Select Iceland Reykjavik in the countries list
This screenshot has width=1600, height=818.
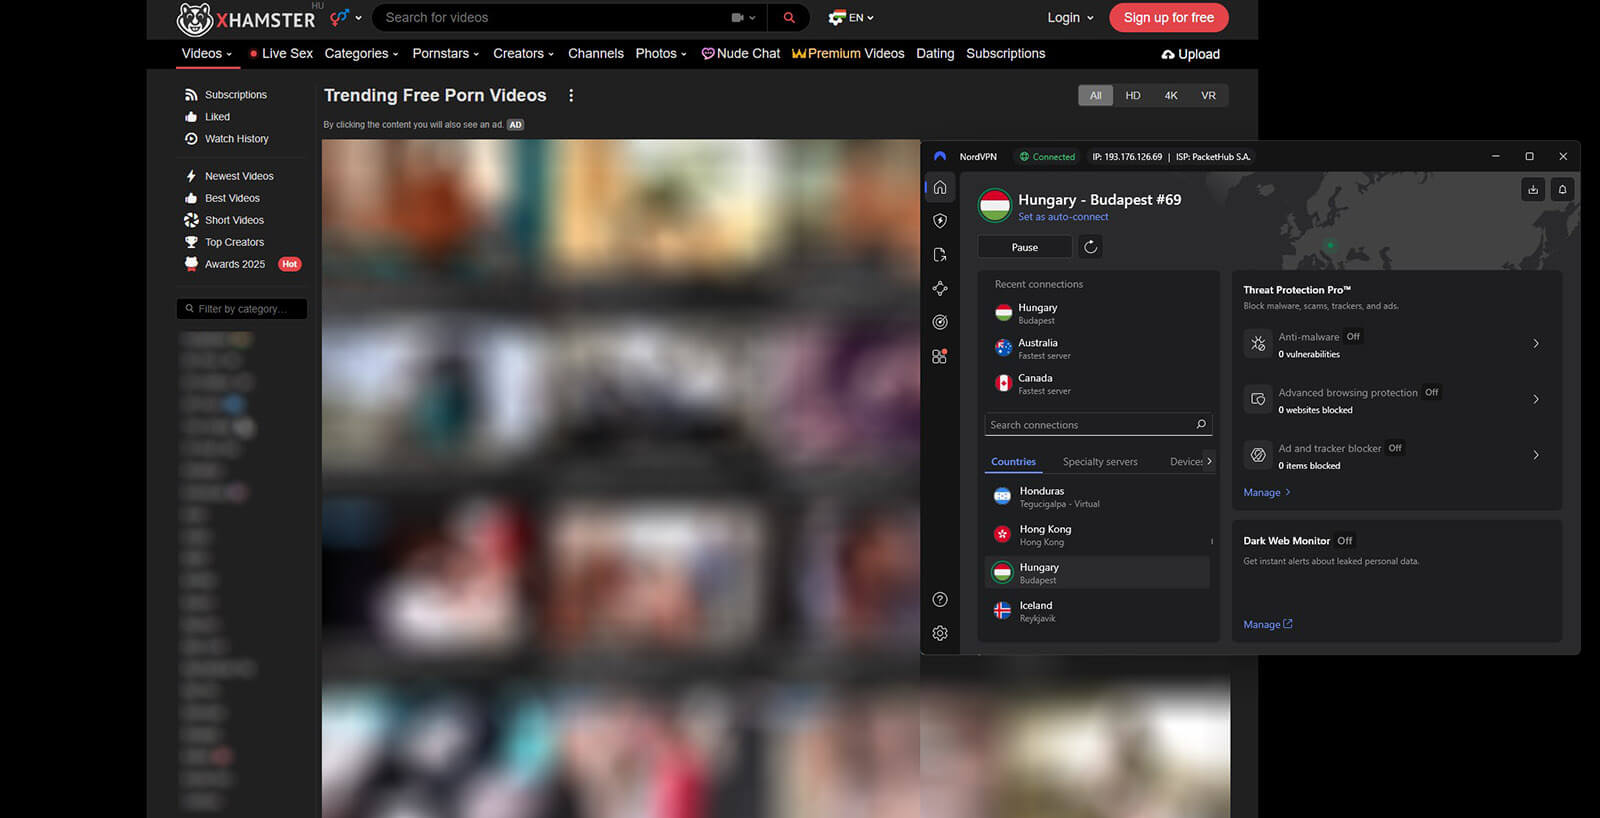(x=1097, y=611)
